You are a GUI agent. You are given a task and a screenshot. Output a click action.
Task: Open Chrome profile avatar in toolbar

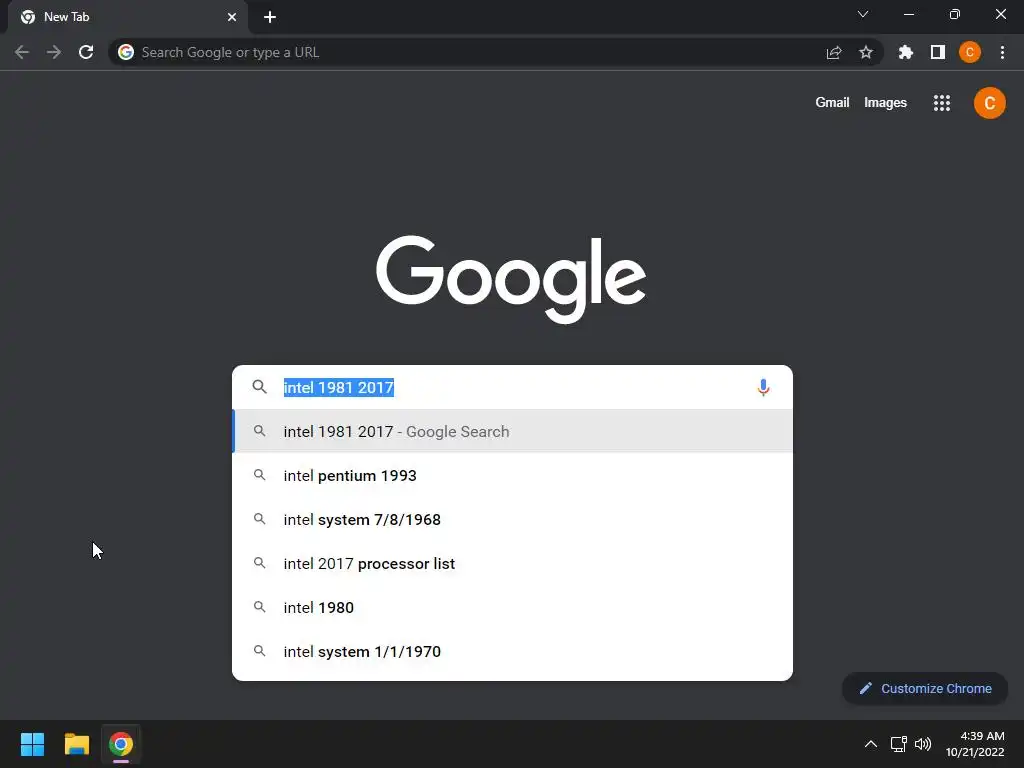coord(970,52)
